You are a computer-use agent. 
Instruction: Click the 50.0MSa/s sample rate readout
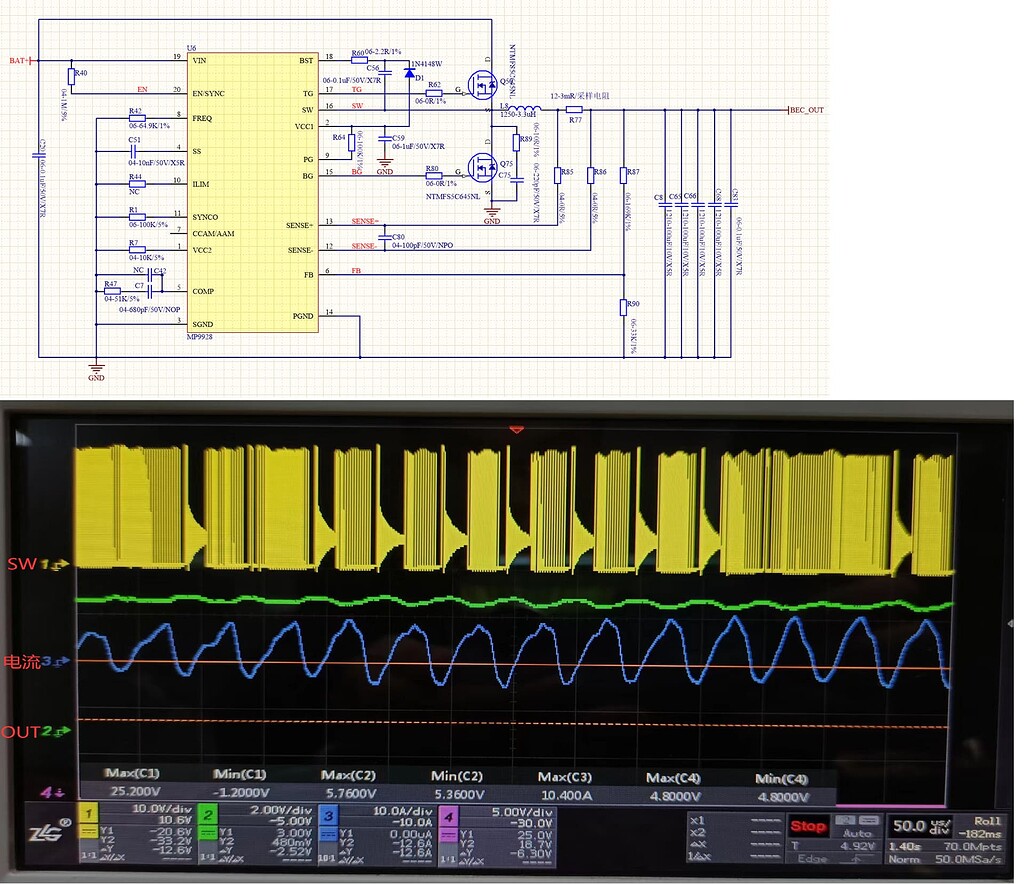(968, 859)
